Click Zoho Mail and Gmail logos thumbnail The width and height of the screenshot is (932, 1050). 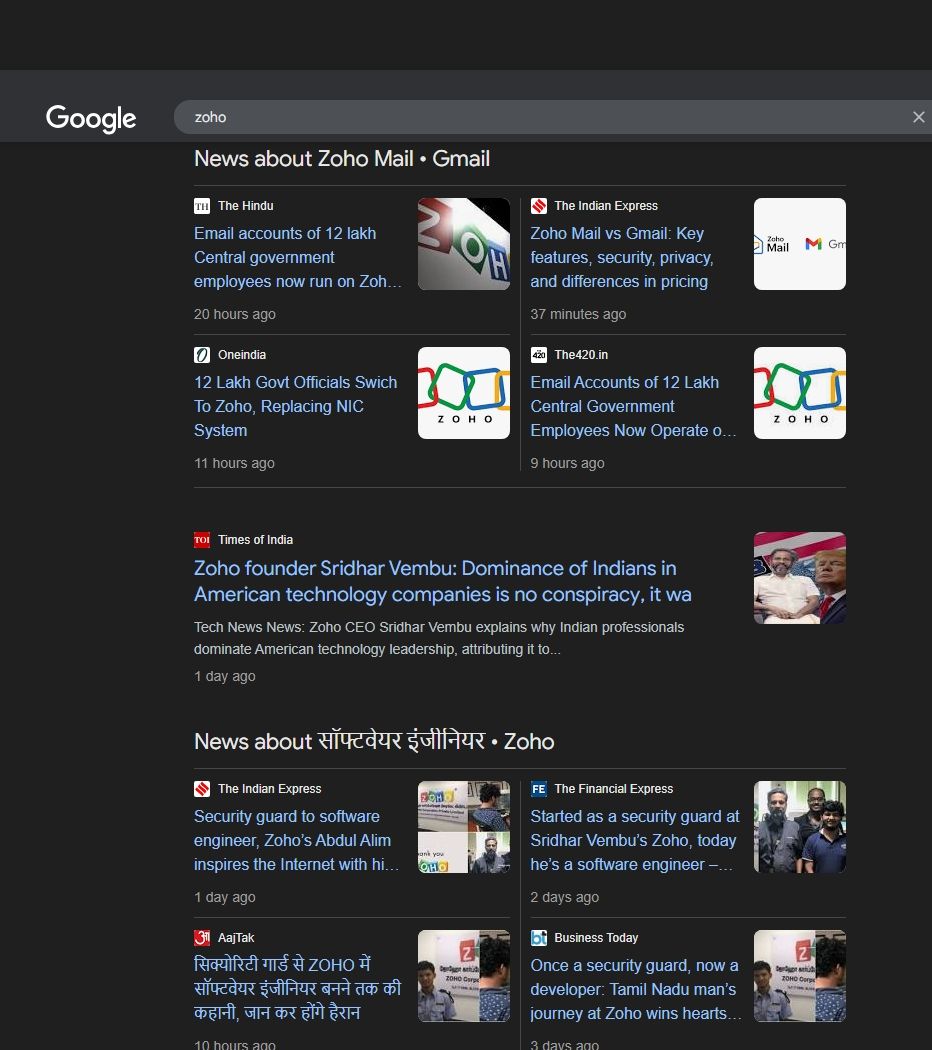pos(799,244)
